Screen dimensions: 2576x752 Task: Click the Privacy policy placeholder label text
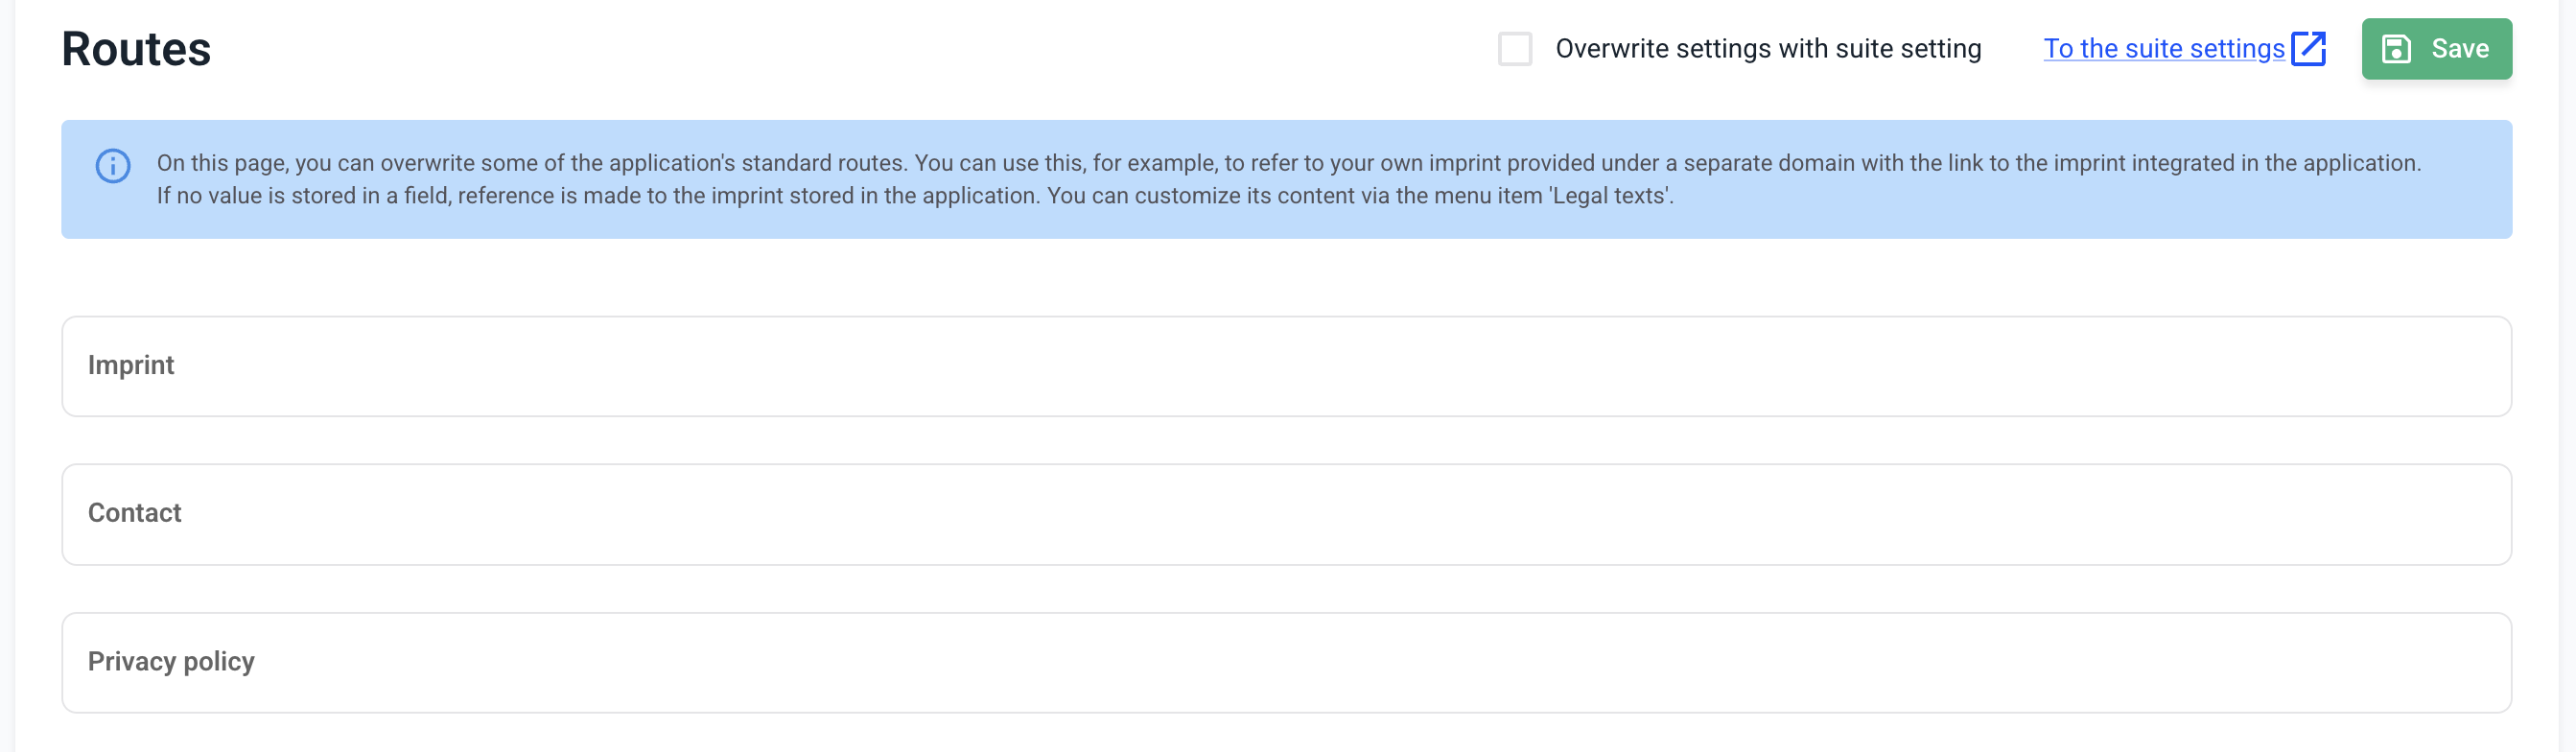pyautogui.click(x=171, y=661)
